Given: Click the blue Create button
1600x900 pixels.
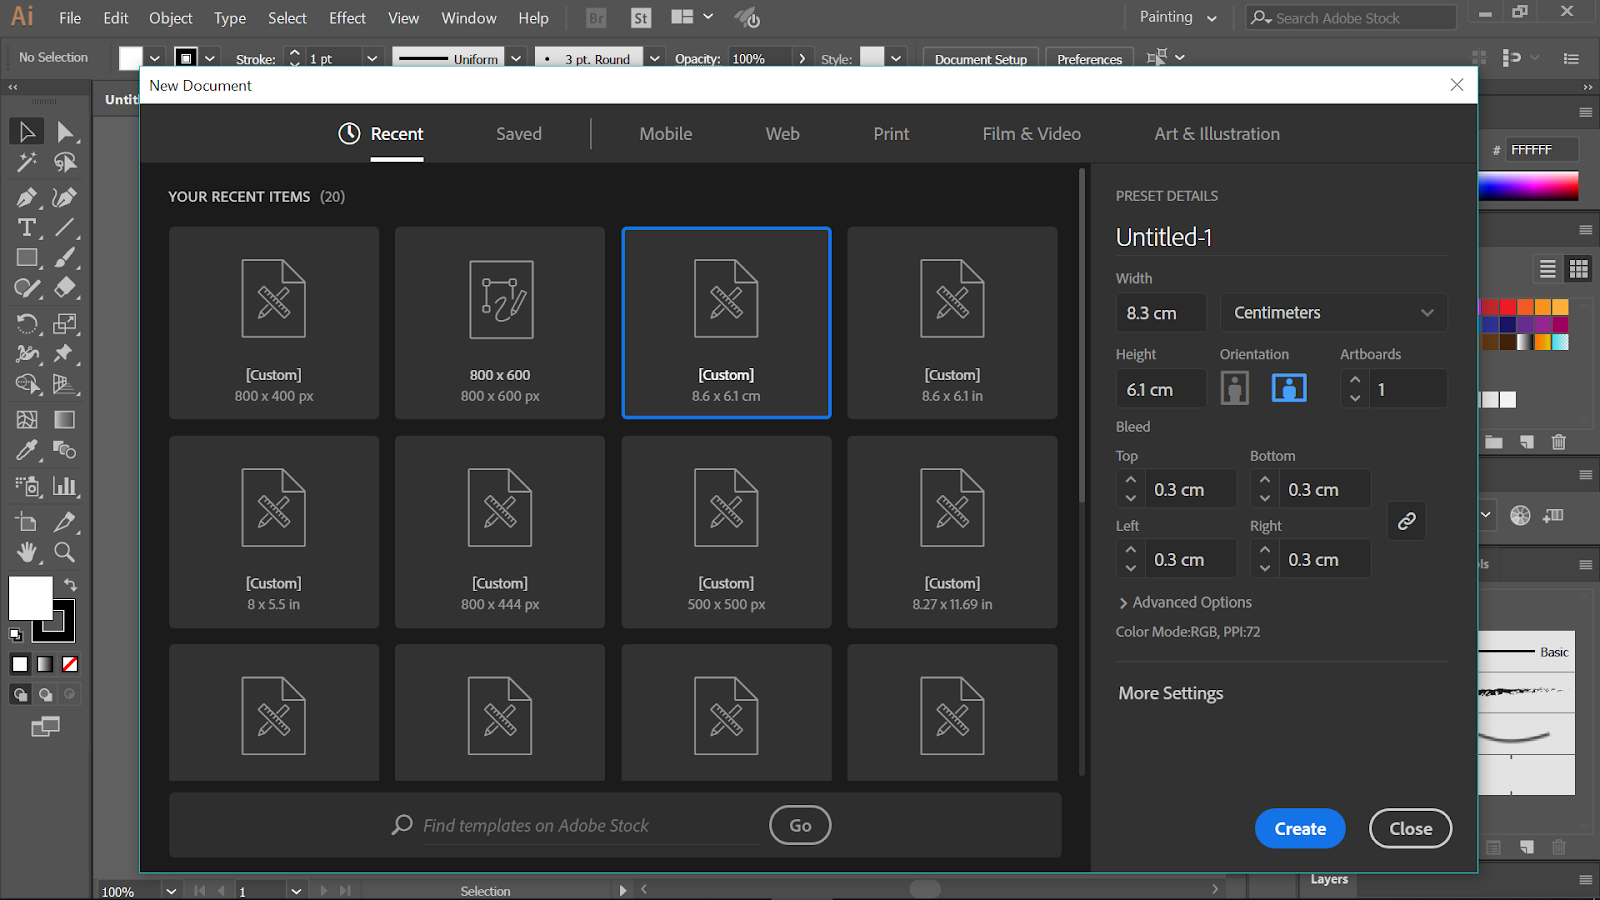Looking at the screenshot, I should pos(1299,828).
